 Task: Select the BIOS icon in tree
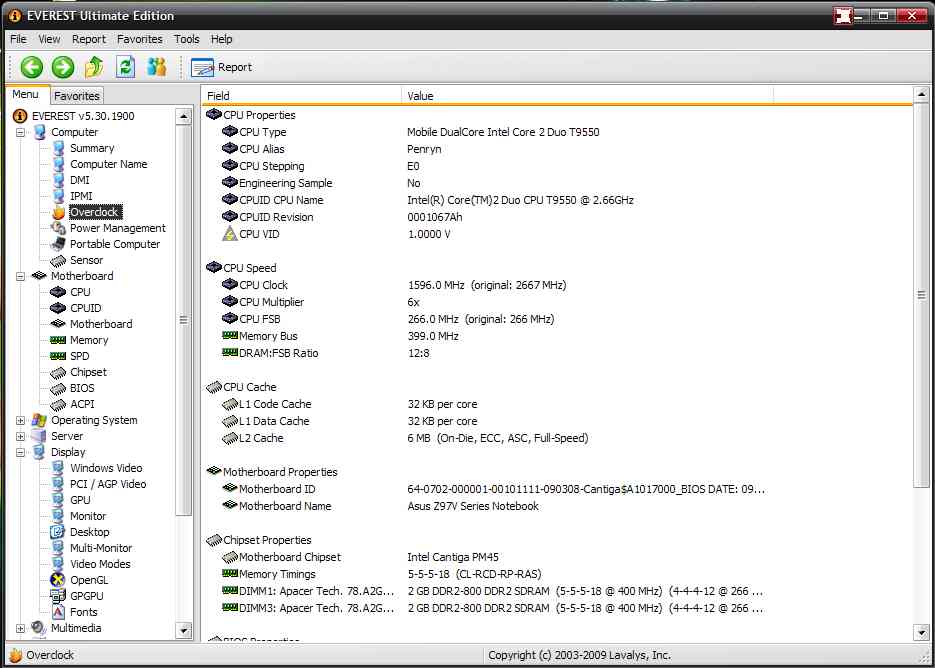(x=58, y=389)
